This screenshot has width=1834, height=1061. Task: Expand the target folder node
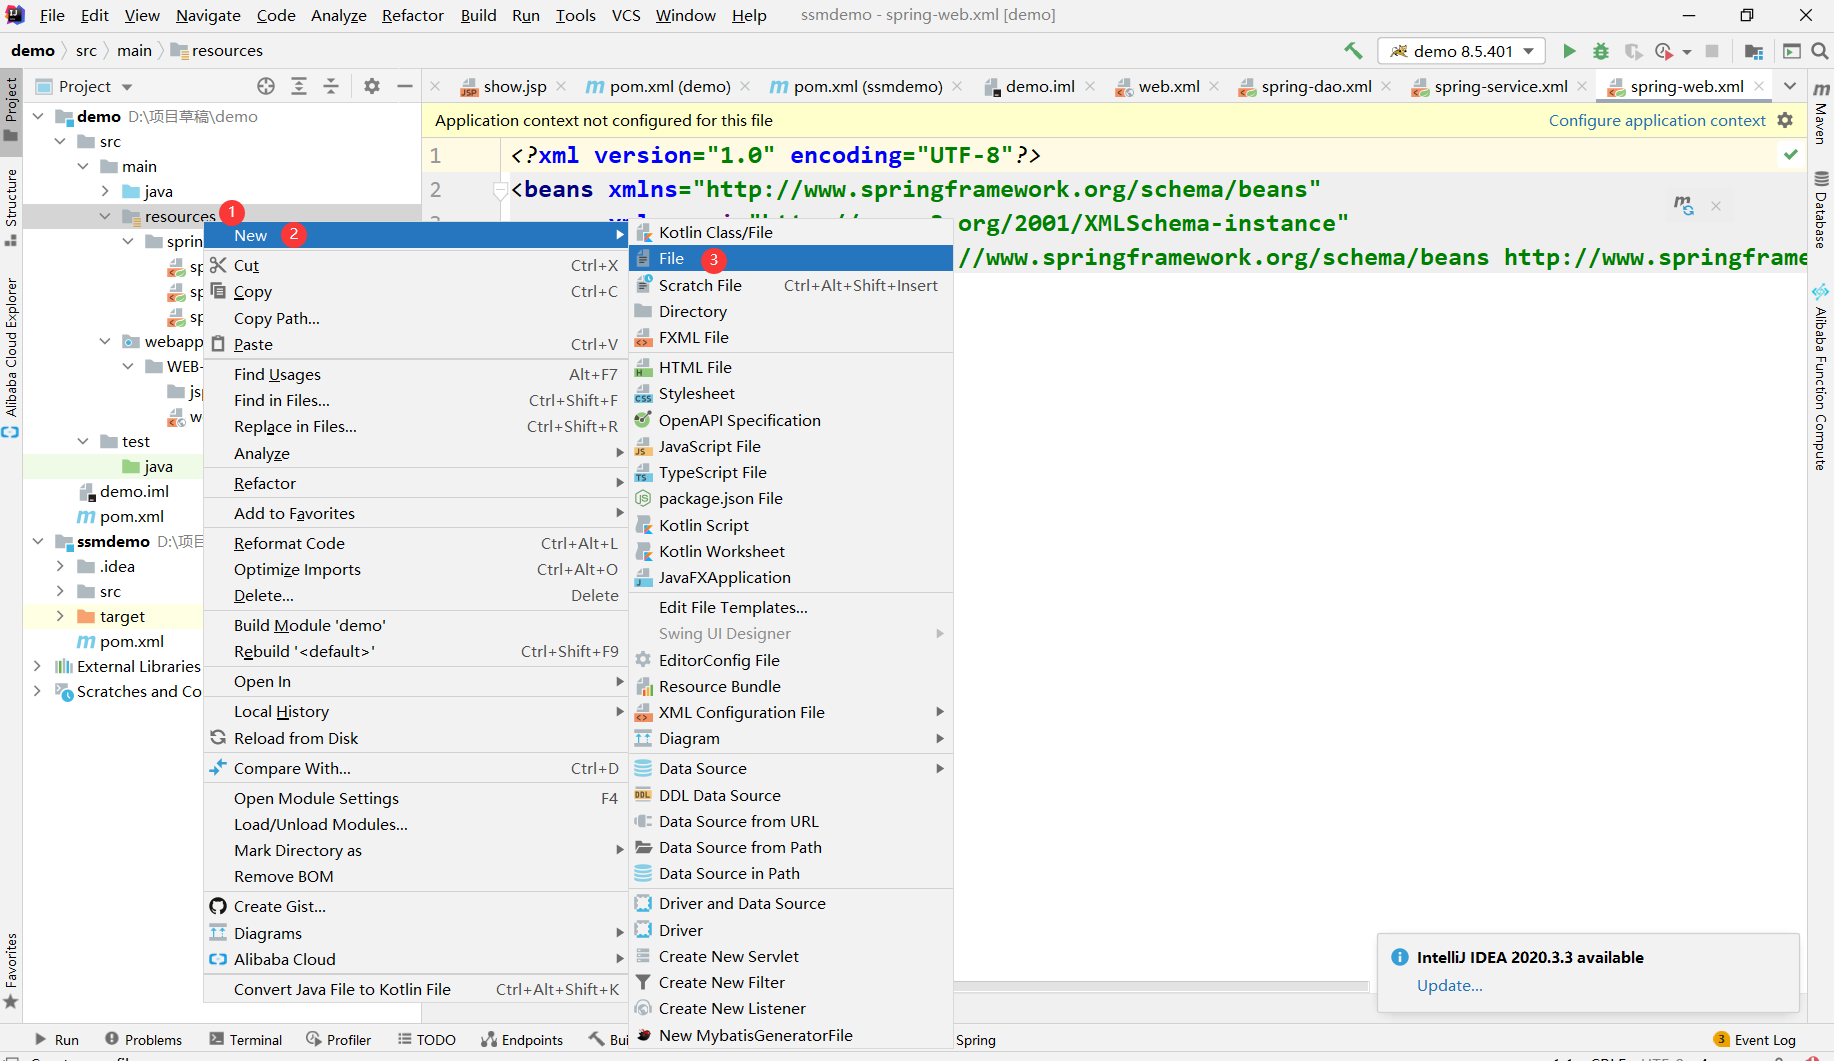pos(60,616)
